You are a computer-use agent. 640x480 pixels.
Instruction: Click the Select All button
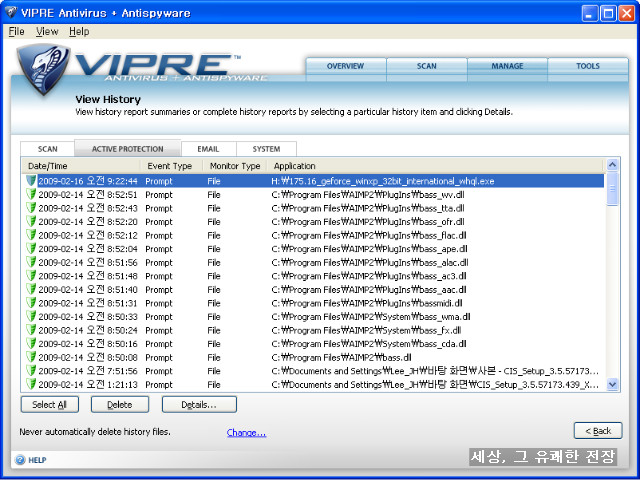click(x=49, y=404)
